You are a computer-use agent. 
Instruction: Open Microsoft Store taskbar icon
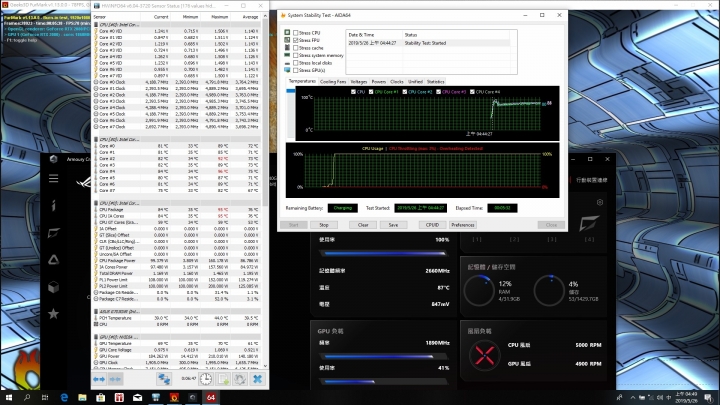[x=101, y=398]
